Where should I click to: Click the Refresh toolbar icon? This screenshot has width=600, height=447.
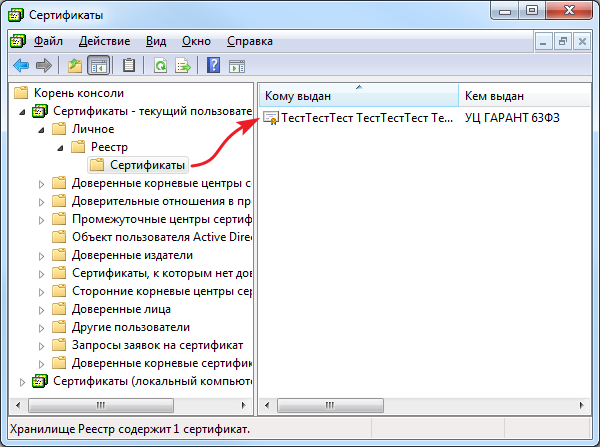160,66
